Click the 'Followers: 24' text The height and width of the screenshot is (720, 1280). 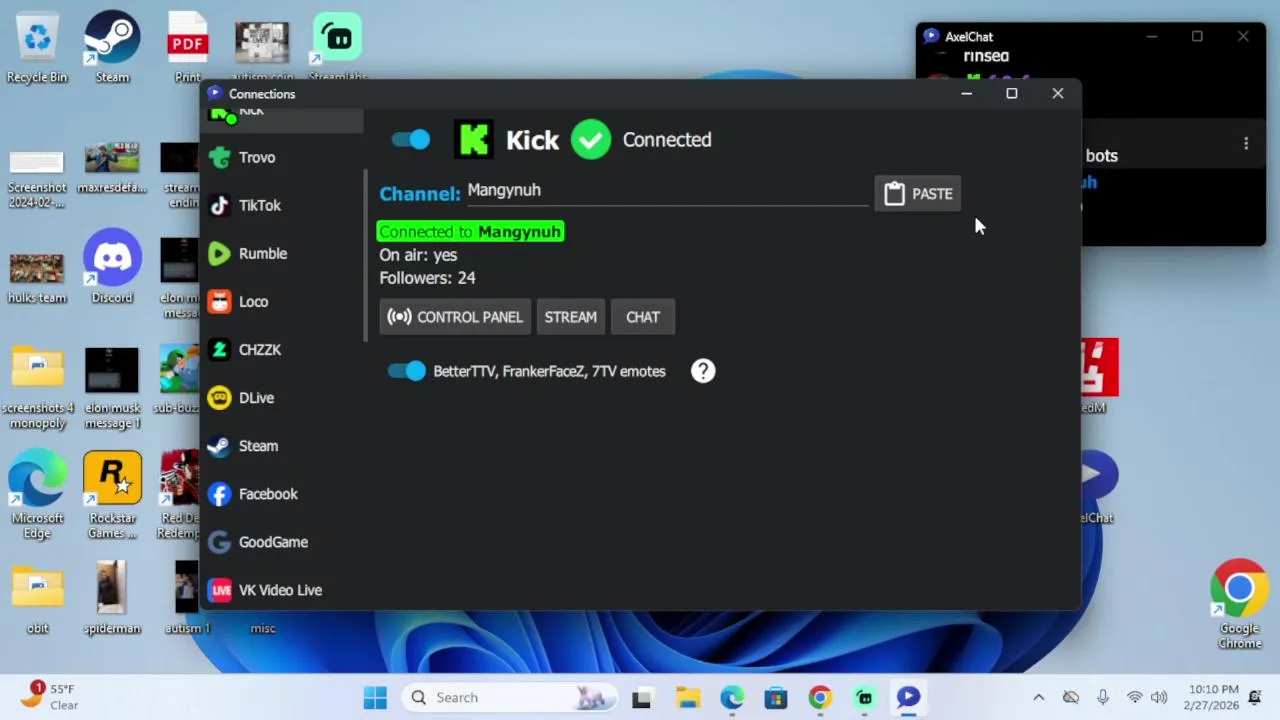(427, 278)
